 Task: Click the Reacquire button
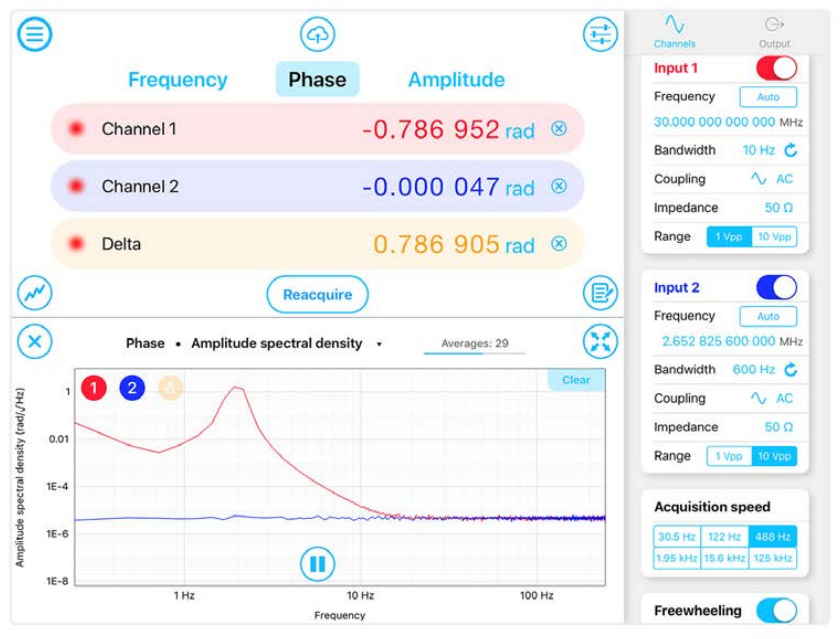click(x=317, y=295)
